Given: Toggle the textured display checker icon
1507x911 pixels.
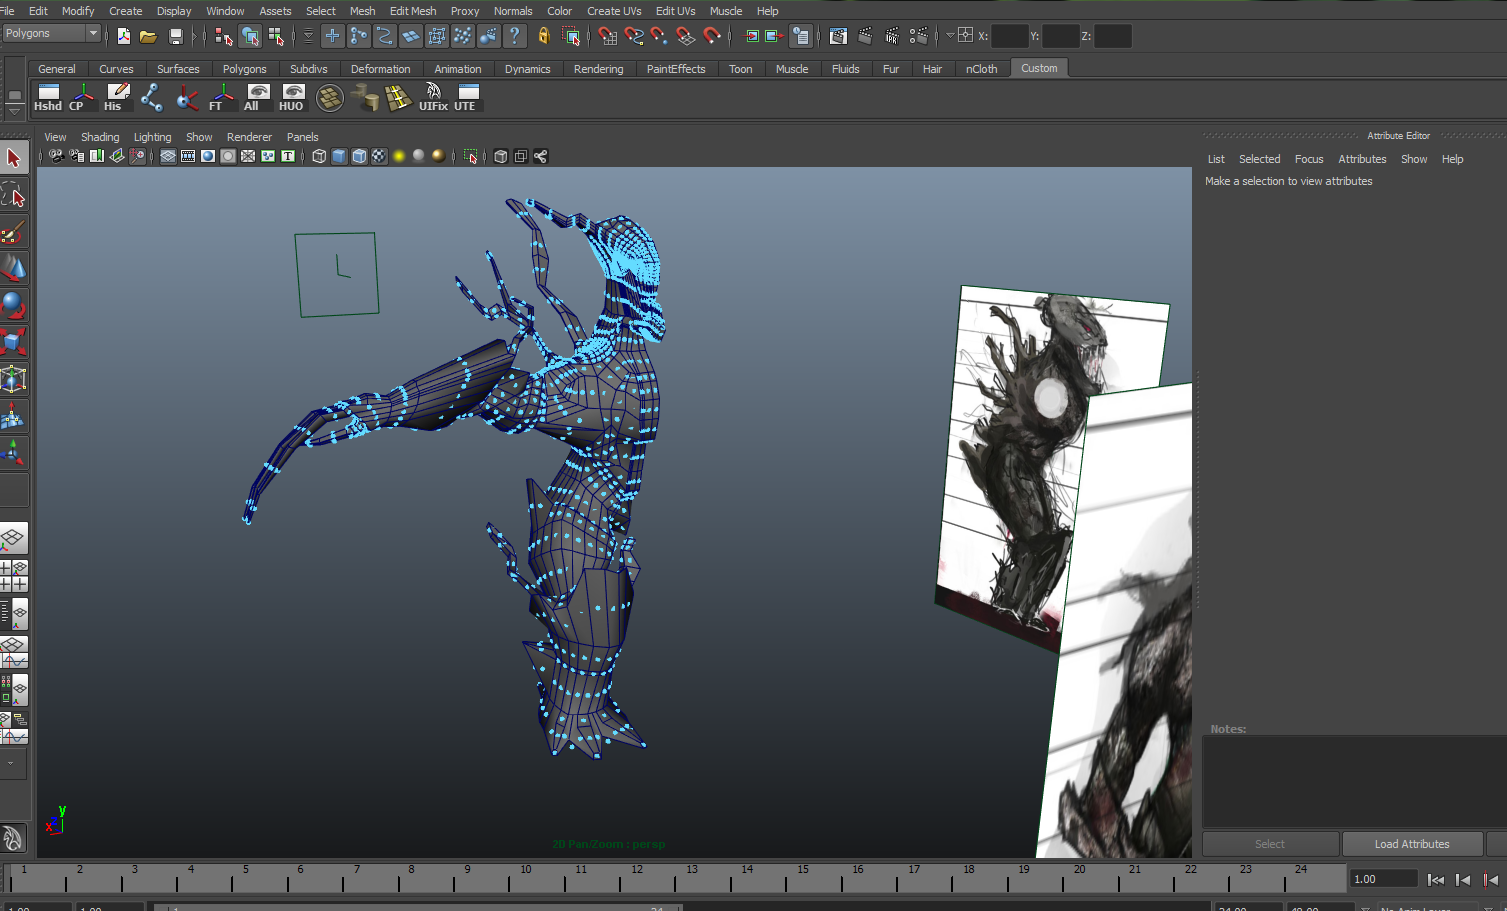Looking at the screenshot, I should point(379,156).
